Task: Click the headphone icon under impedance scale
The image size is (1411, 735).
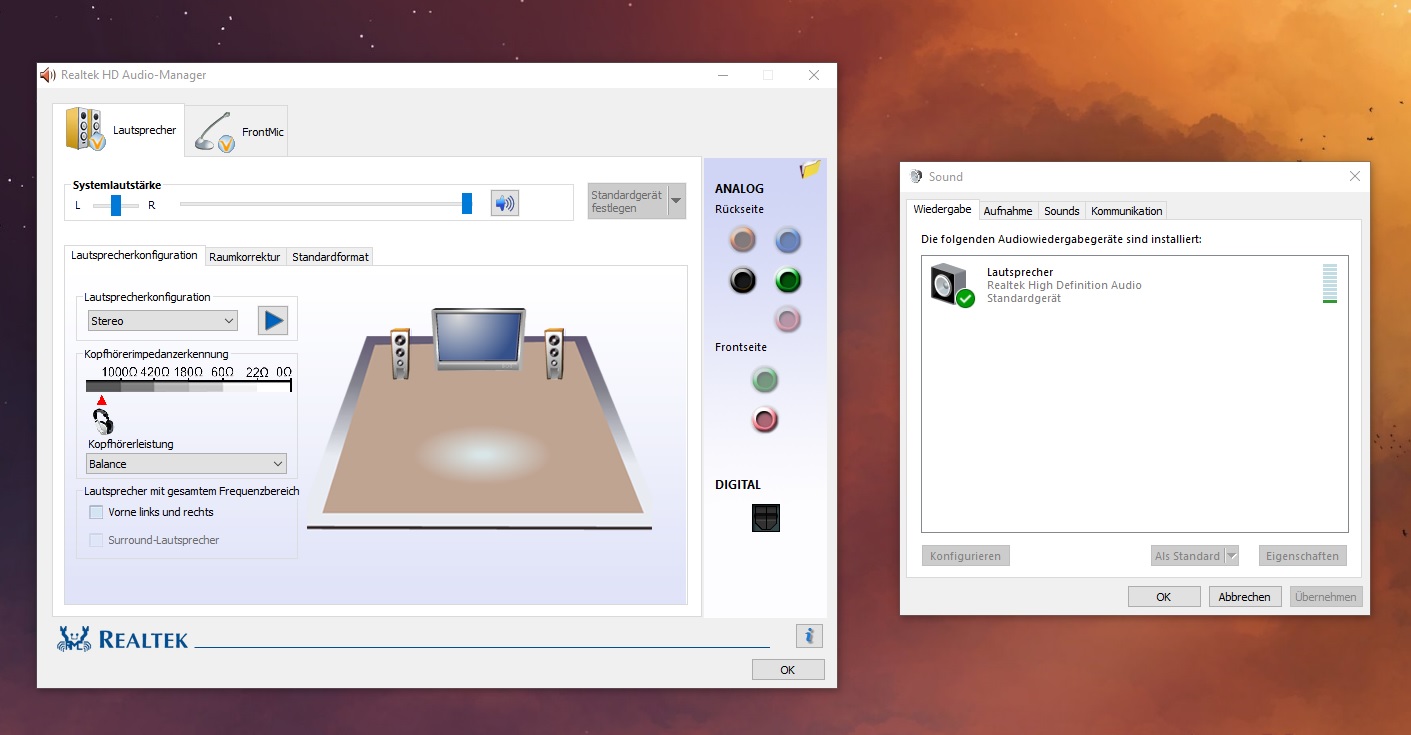Action: 103,421
